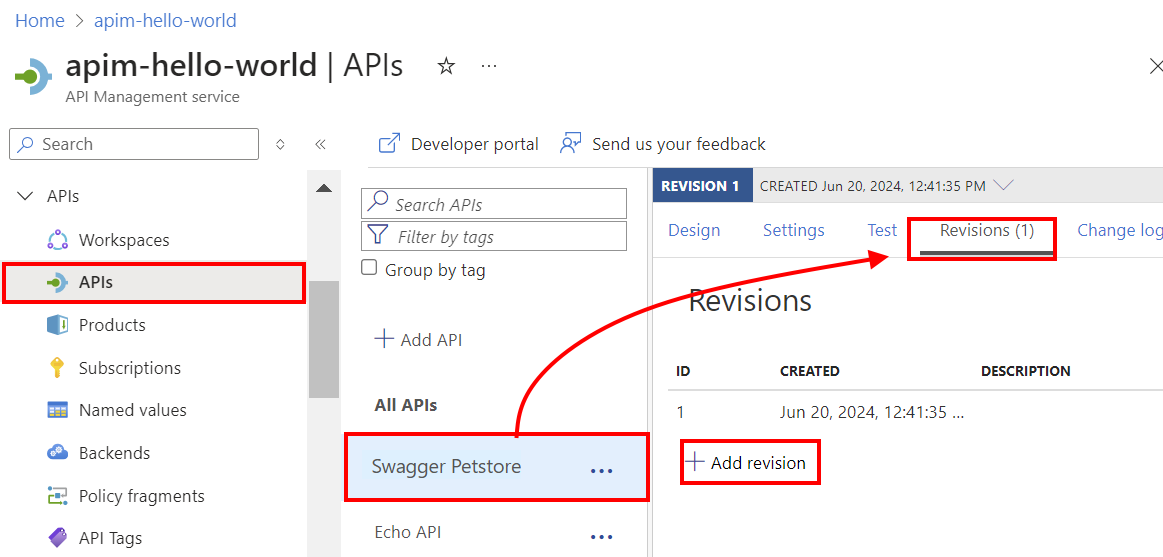This screenshot has width=1163, height=557.
Task: Click the Search APIs magnifier icon
Action: [378, 202]
